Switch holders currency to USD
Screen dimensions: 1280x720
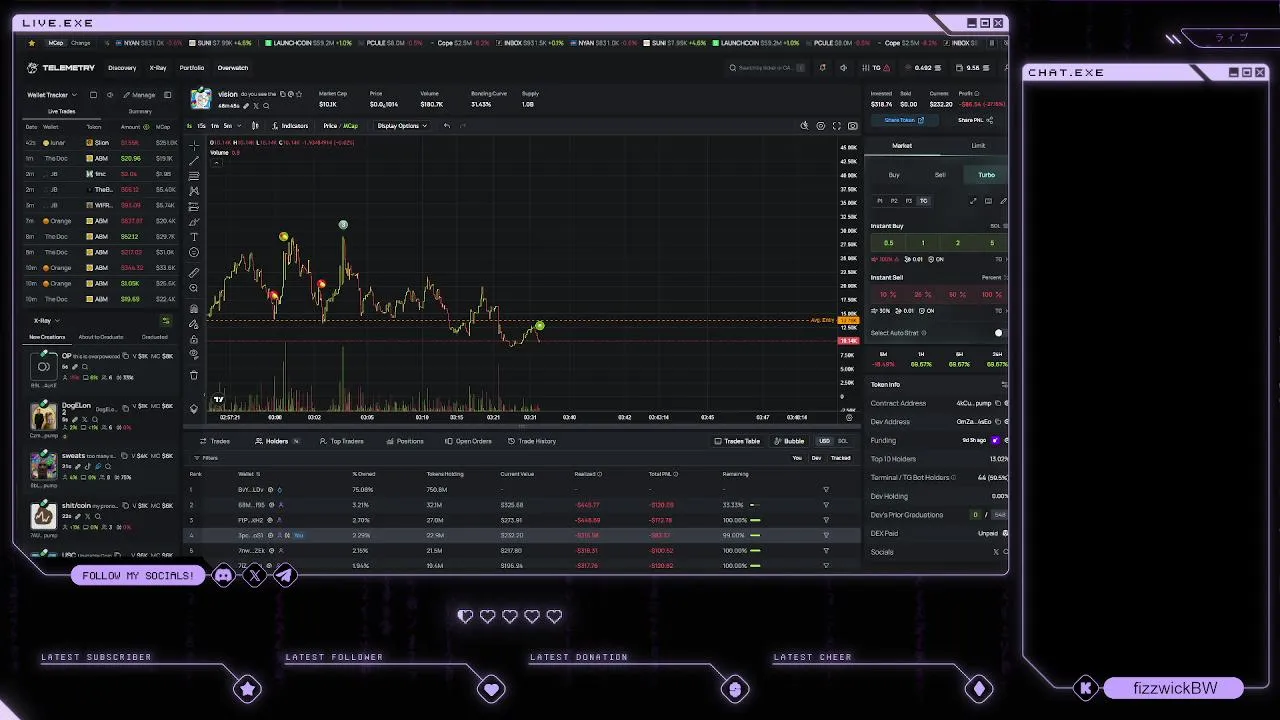click(x=824, y=441)
